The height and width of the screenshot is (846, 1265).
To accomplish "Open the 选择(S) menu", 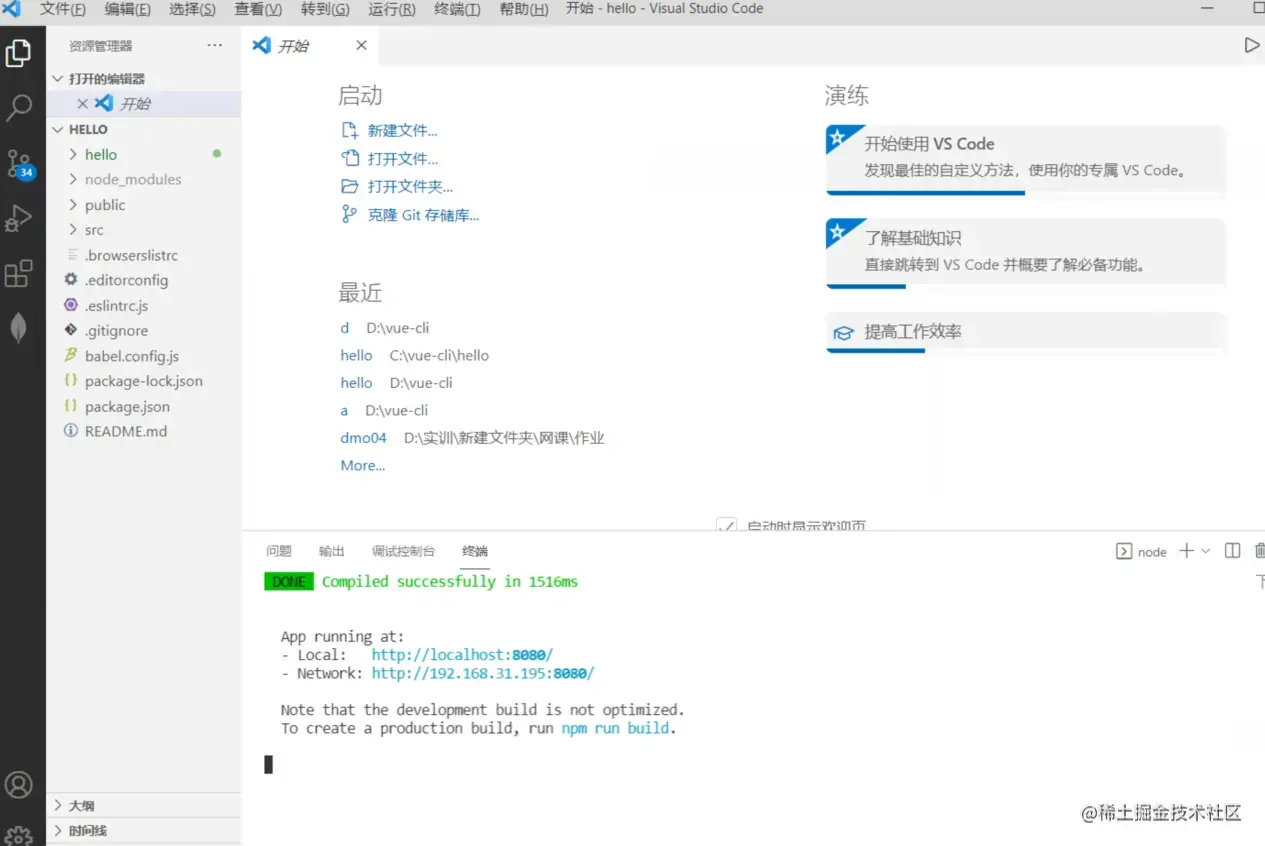I will (x=192, y=9).
